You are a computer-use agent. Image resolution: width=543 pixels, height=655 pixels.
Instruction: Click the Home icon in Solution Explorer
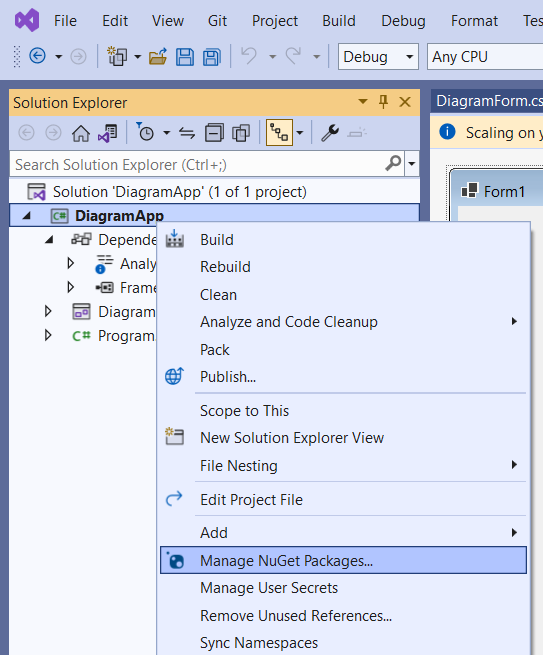click(81, 134)
